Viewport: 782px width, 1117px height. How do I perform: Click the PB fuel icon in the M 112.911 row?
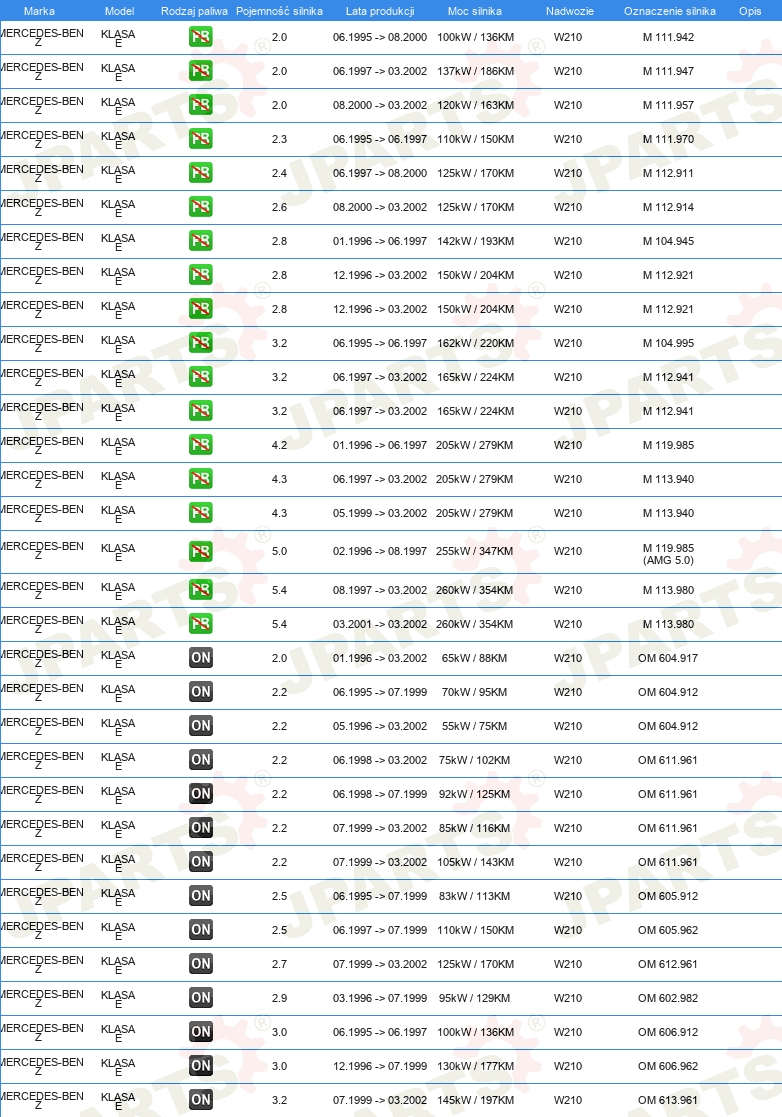pos(201,172)
